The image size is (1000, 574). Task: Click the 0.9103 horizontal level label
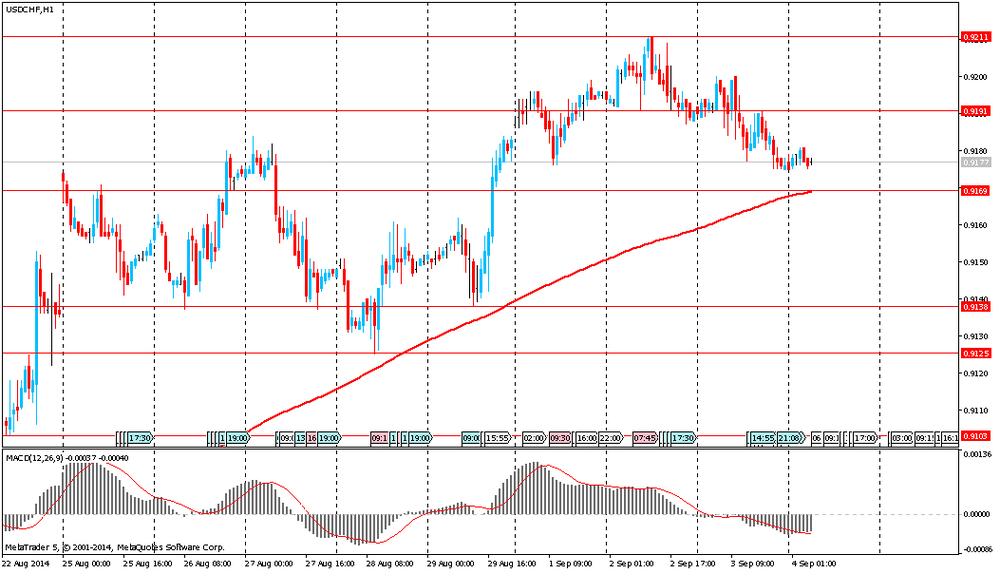tap(976, 436)
